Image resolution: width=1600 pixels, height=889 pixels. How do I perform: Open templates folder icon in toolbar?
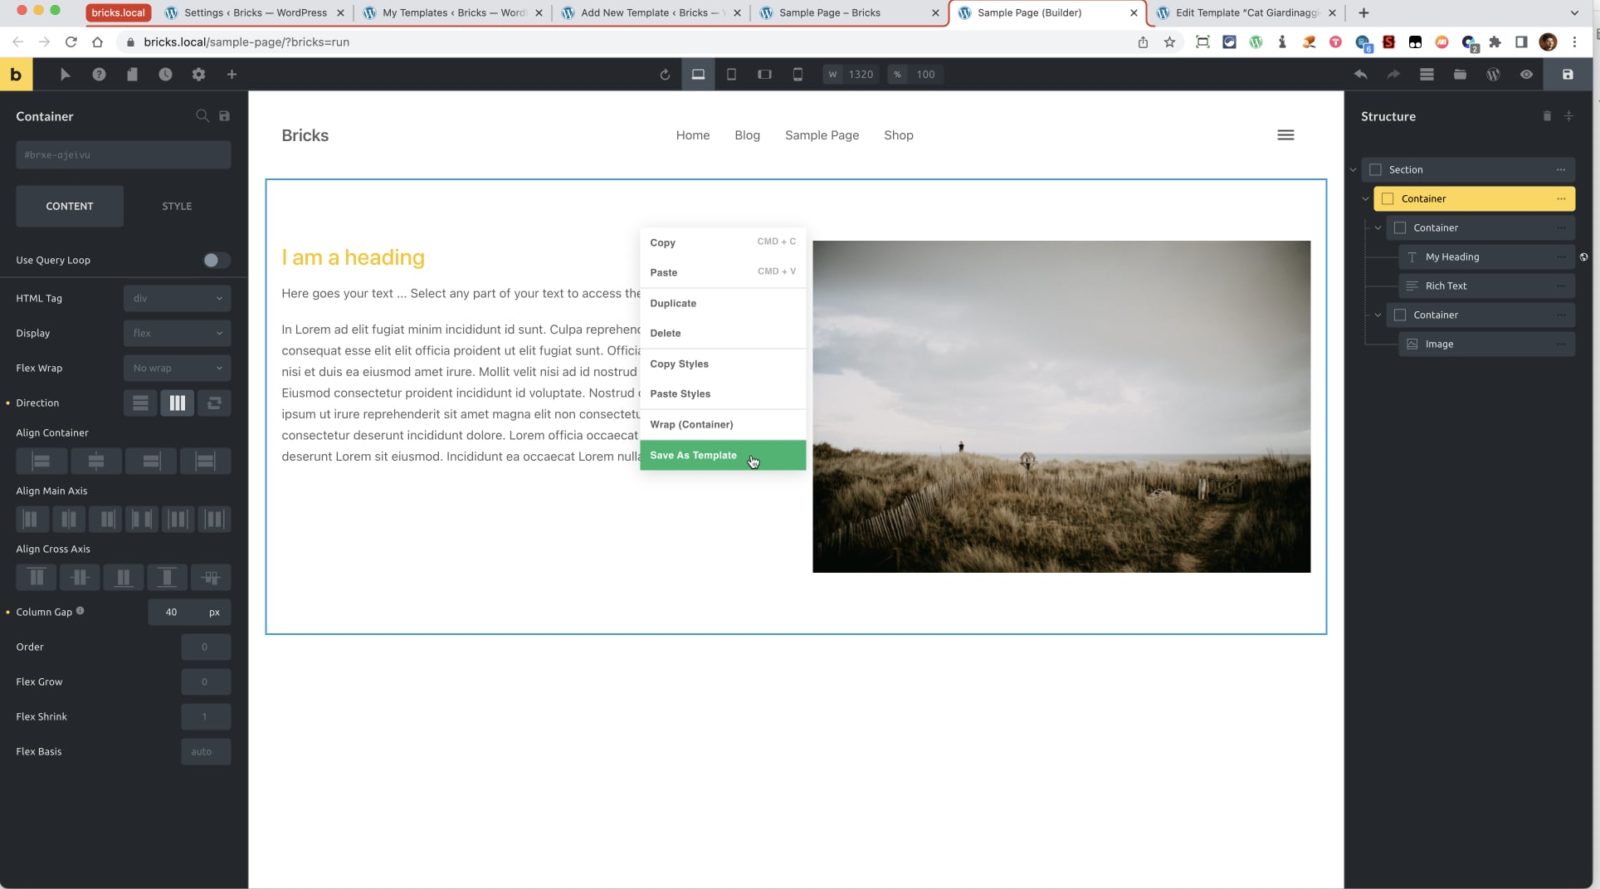pos(1459,75)
